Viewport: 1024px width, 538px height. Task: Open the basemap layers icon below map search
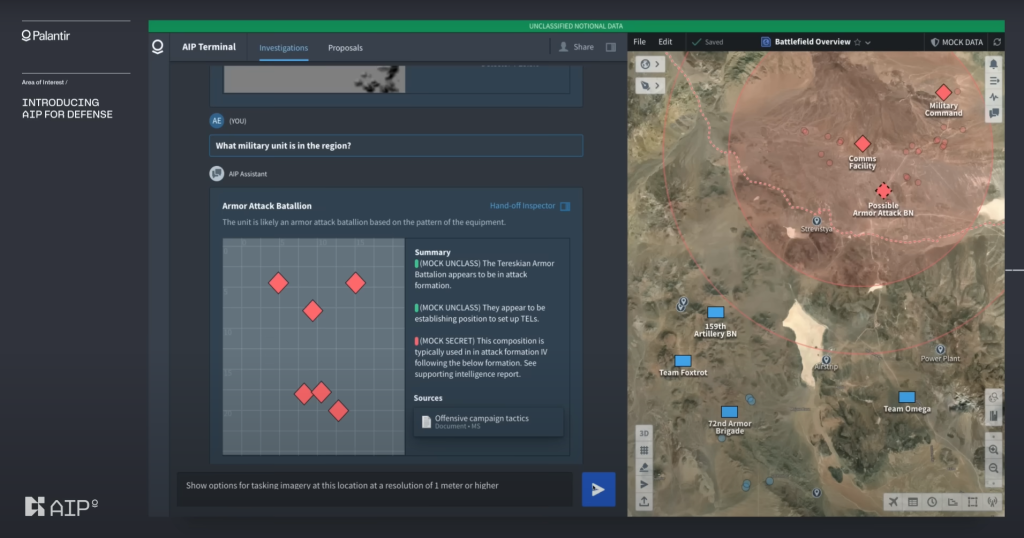click(993, 415)
